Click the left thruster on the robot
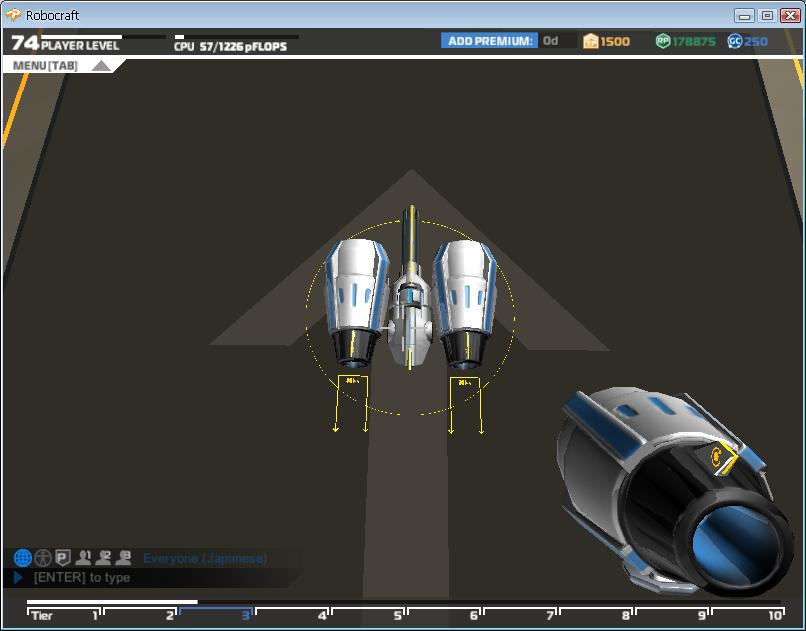 point(356,303)
